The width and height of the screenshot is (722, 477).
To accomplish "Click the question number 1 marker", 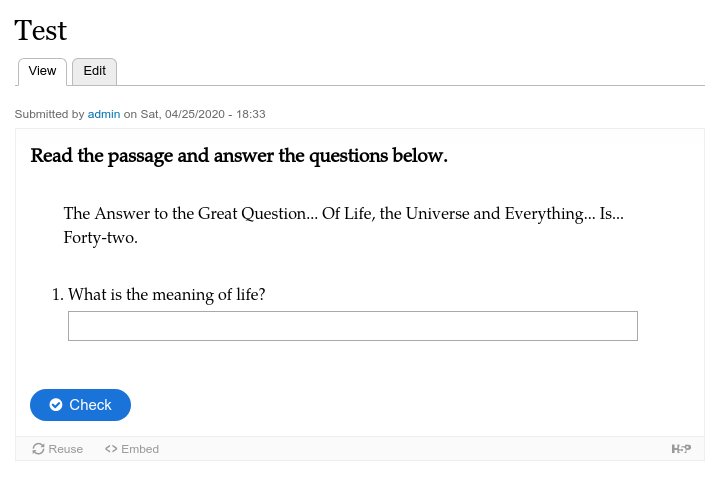I will (57, 295).
